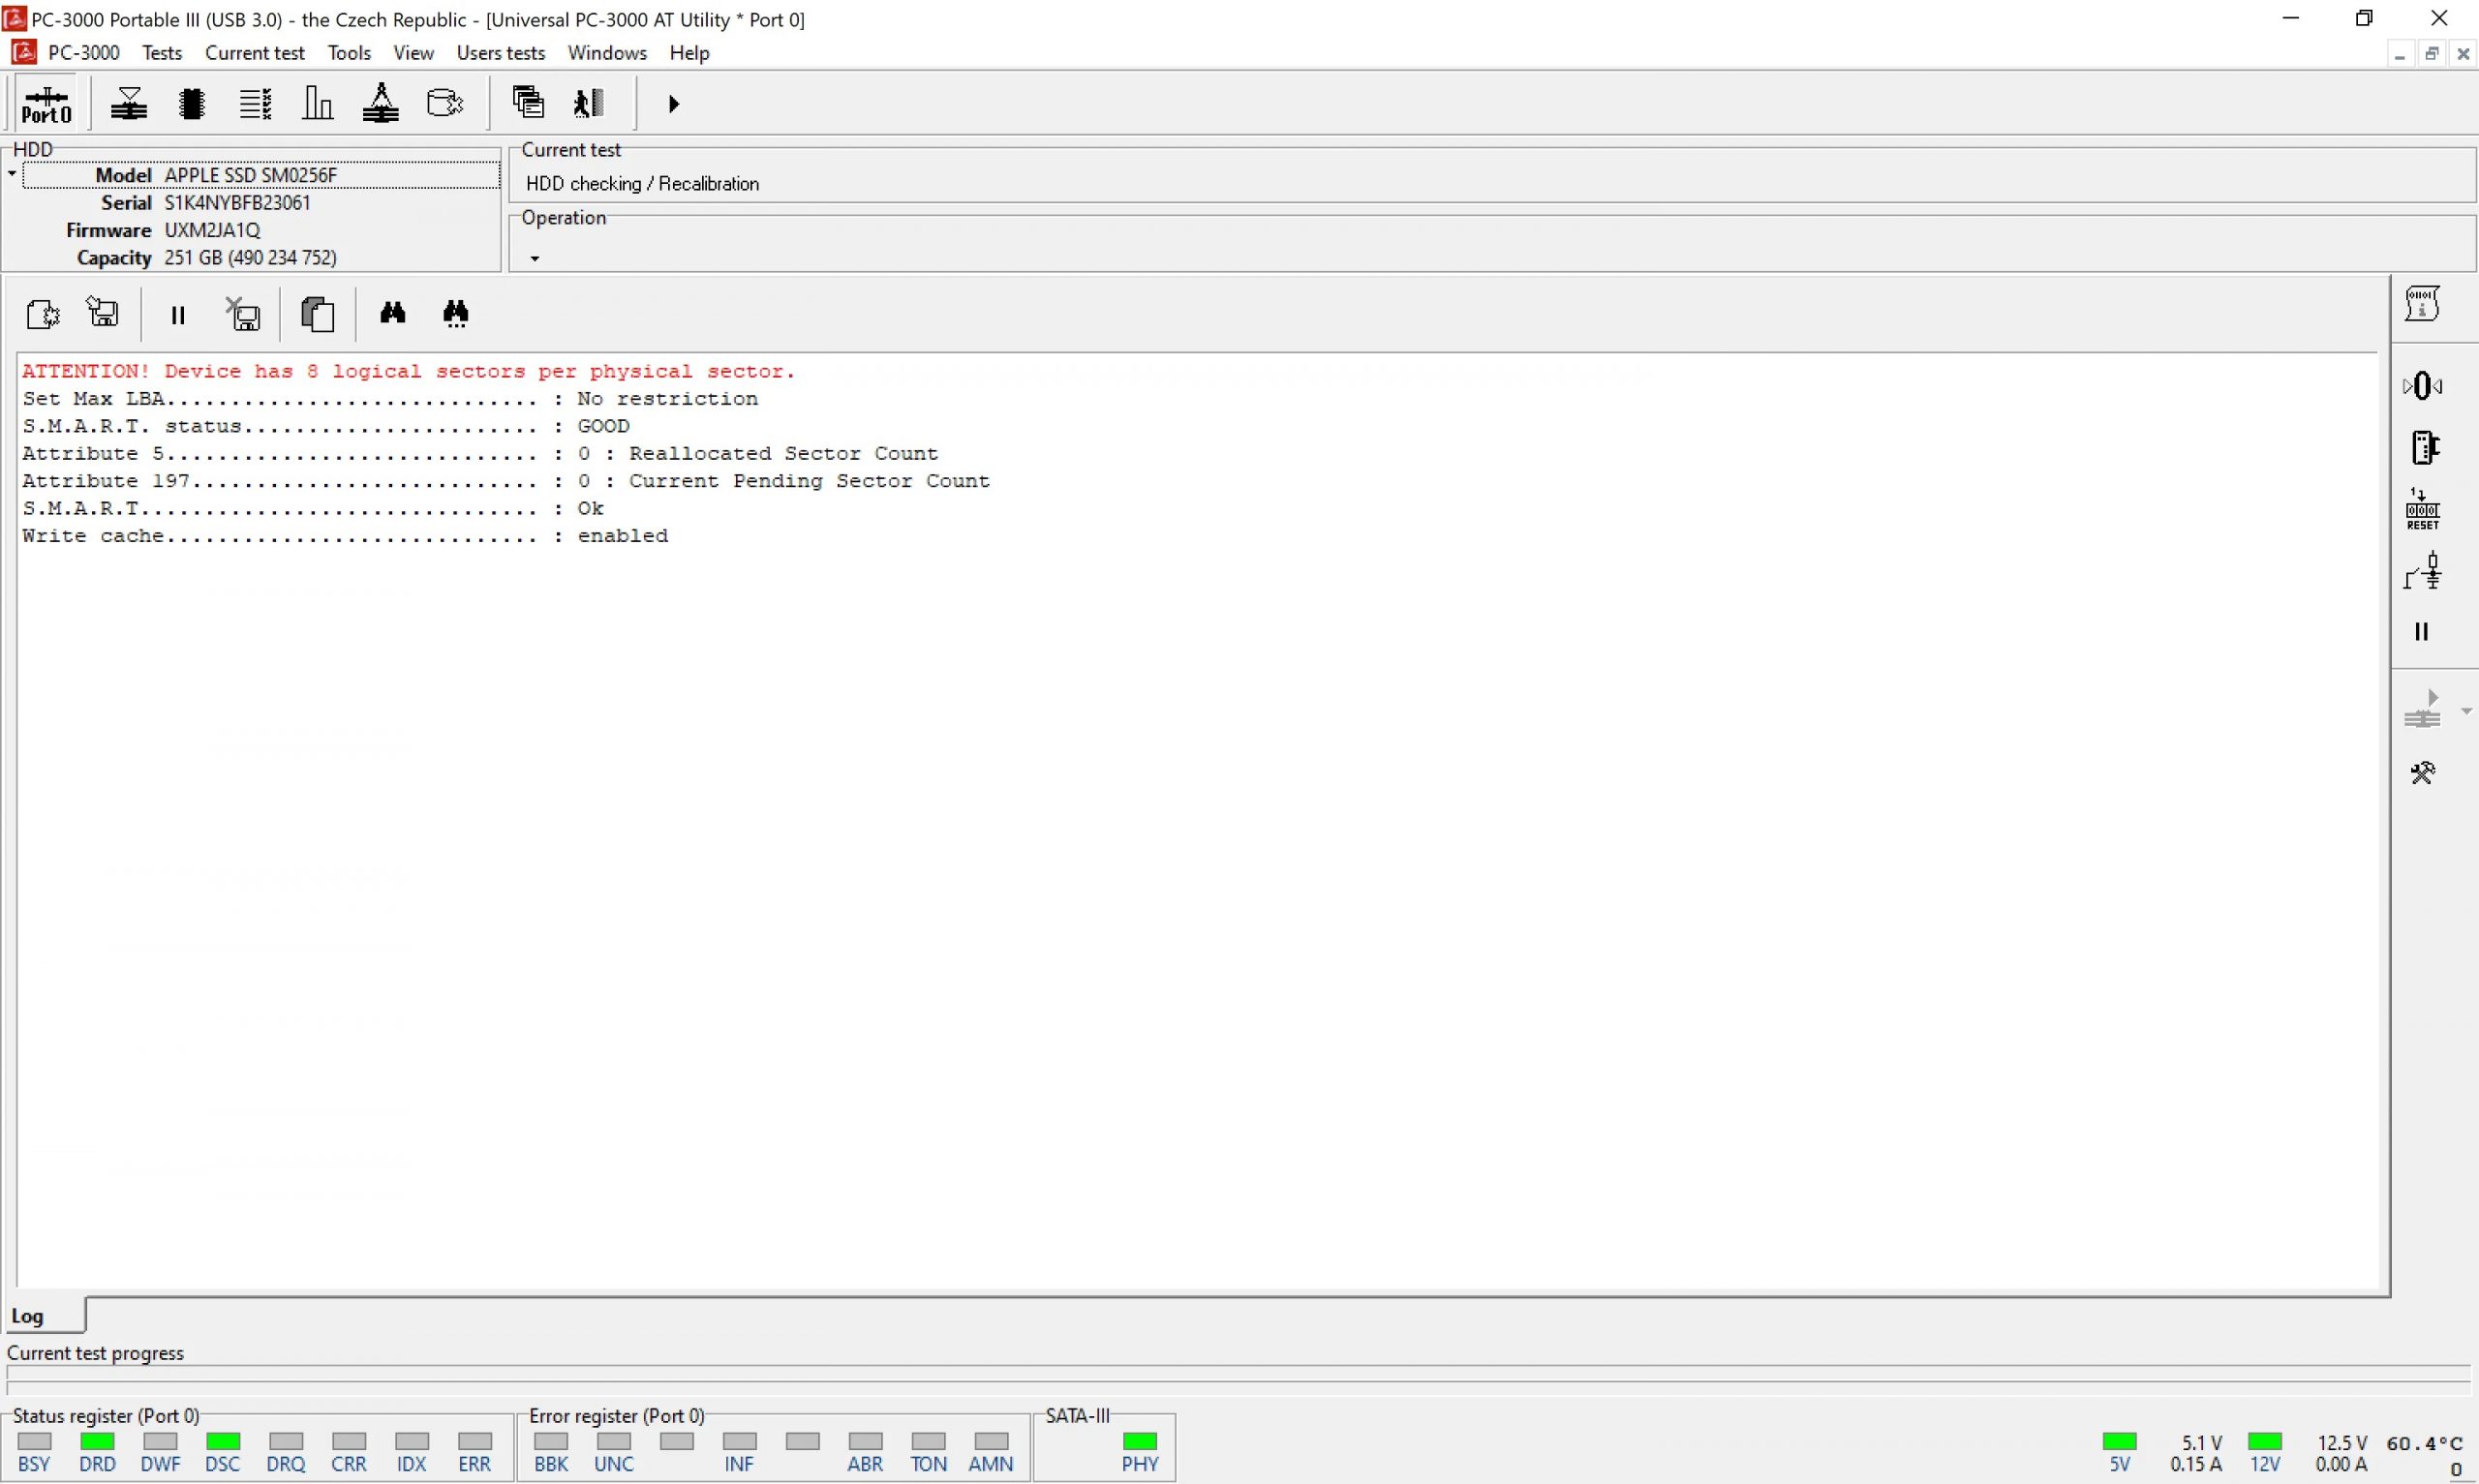The height and width of the screenshot is (1484, 2479).
Task: Click the copy pages icon in log toolbar
Action: pyautogui.click(x=317, y=315)
